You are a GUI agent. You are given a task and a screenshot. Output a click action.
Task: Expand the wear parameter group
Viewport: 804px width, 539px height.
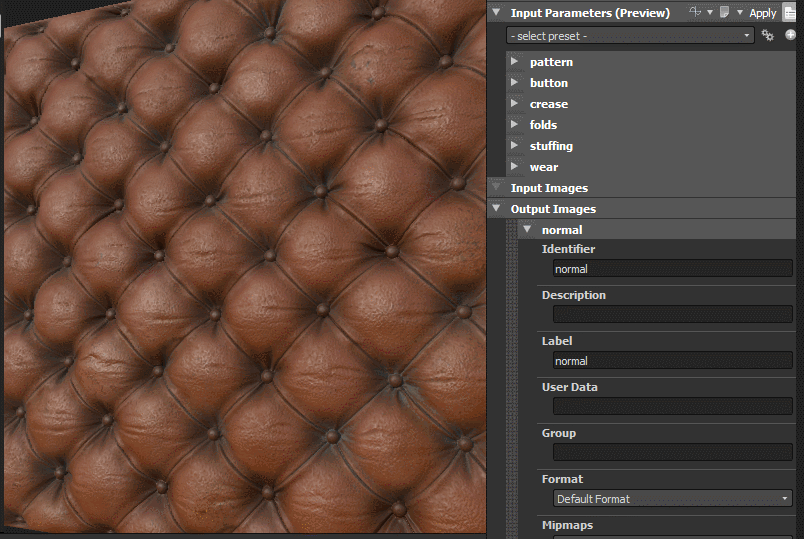tap(514, 166)
